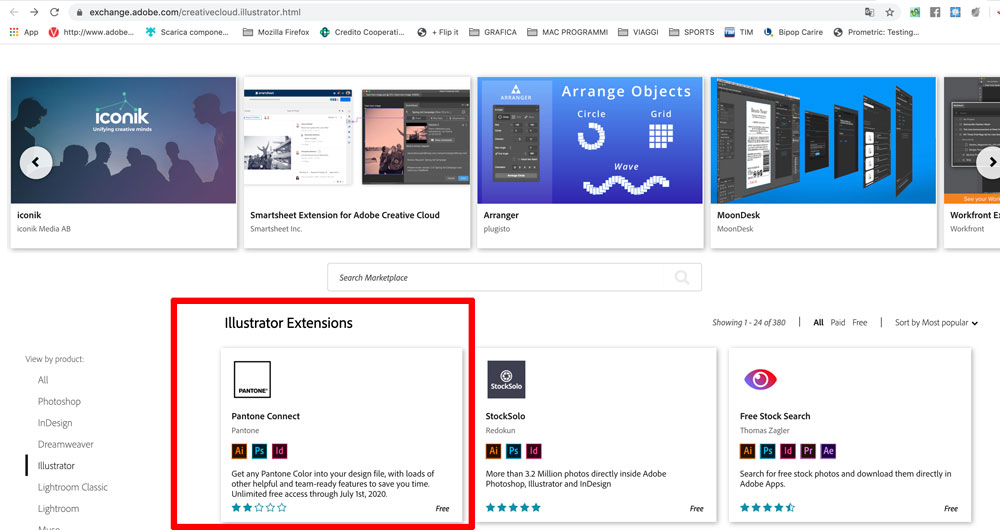Click the Pantone Connect star rating

(259, 508)
